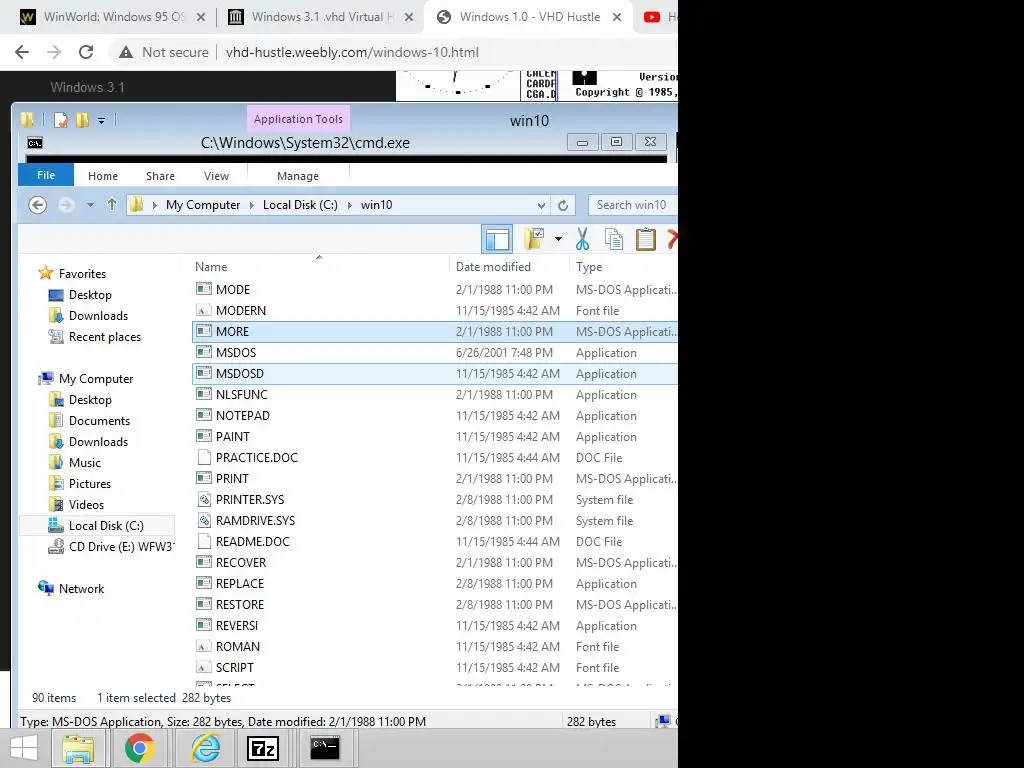Select CD Drive (E:) in the navigation pane

[x=121, y=547]
